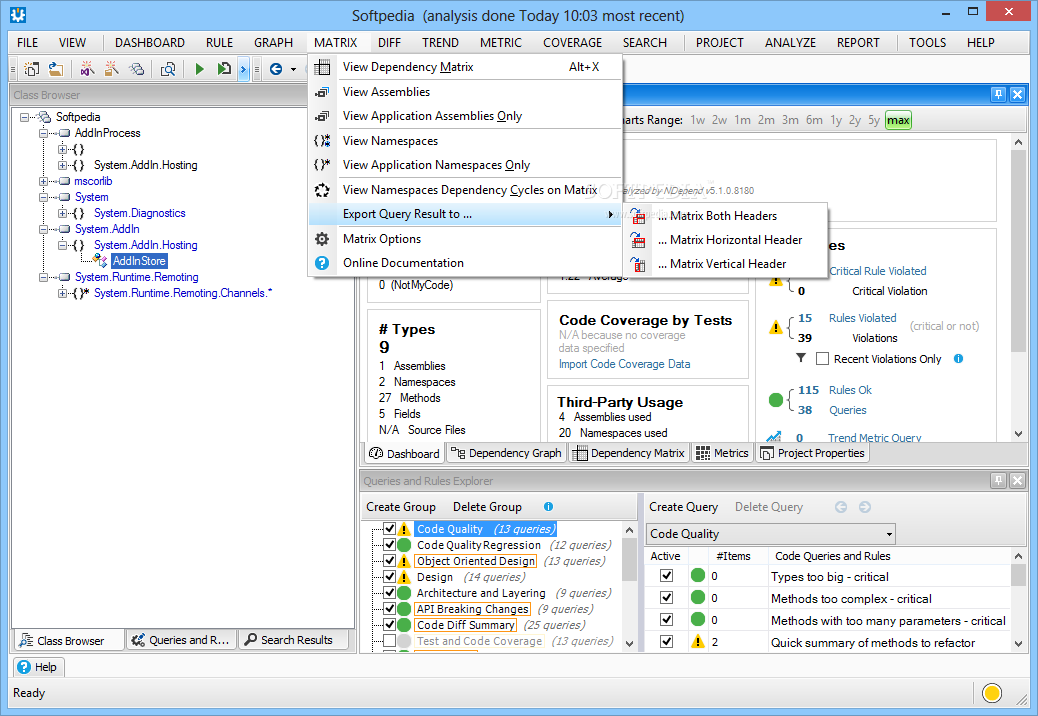Click the Matrix Both Headers export icon
Viewport: 1038px width, 716px height.
[637, 216]
